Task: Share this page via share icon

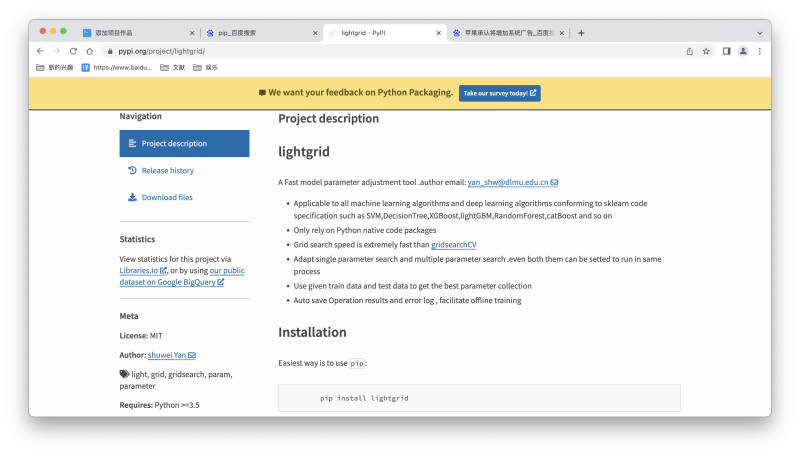Action: [689, 51]
